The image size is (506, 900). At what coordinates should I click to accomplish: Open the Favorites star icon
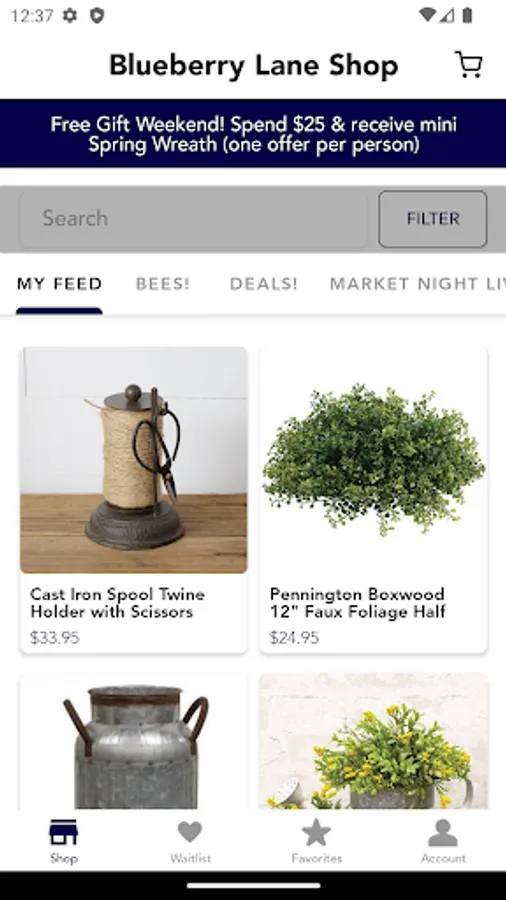point(317,832)
